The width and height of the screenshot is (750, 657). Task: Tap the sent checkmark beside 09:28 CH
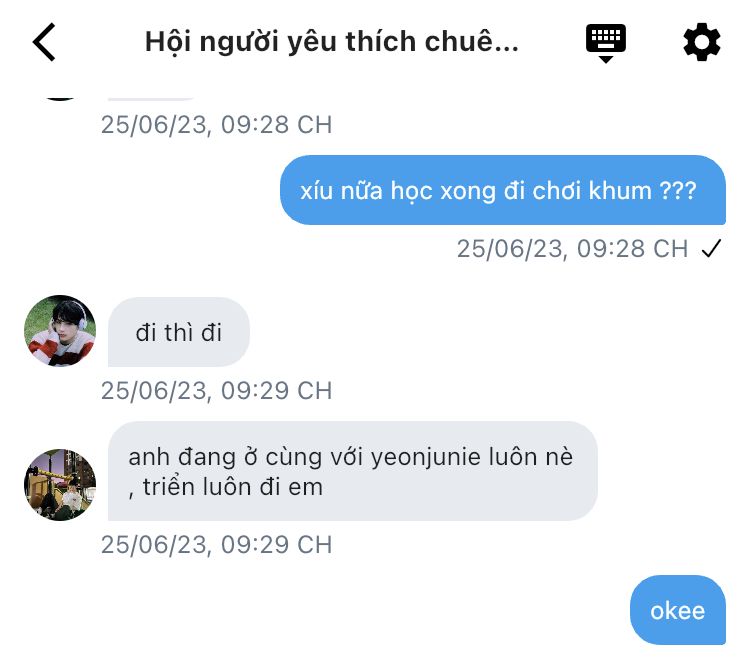point(711,249)
